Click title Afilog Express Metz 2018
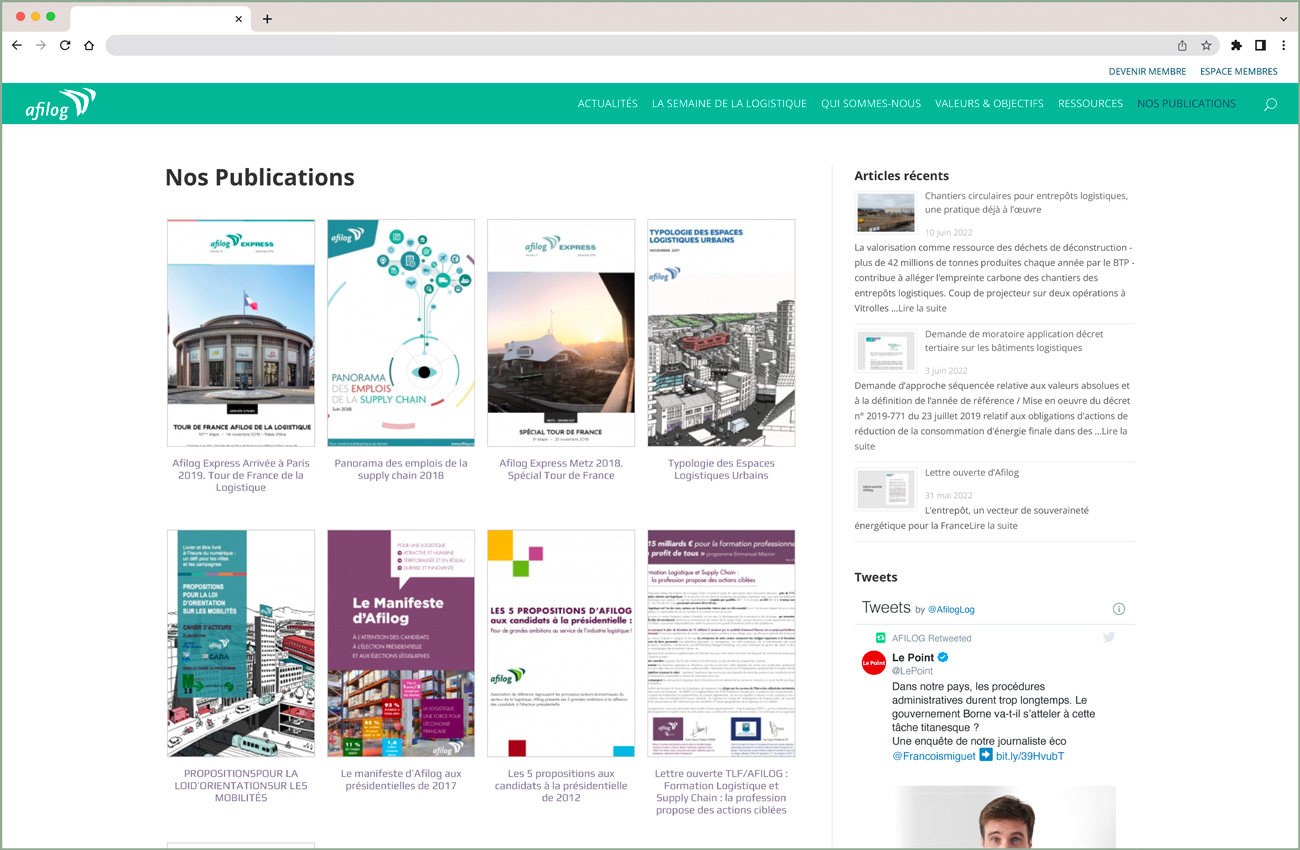This screenshot has width=1300, height=850. click(561, 469)
